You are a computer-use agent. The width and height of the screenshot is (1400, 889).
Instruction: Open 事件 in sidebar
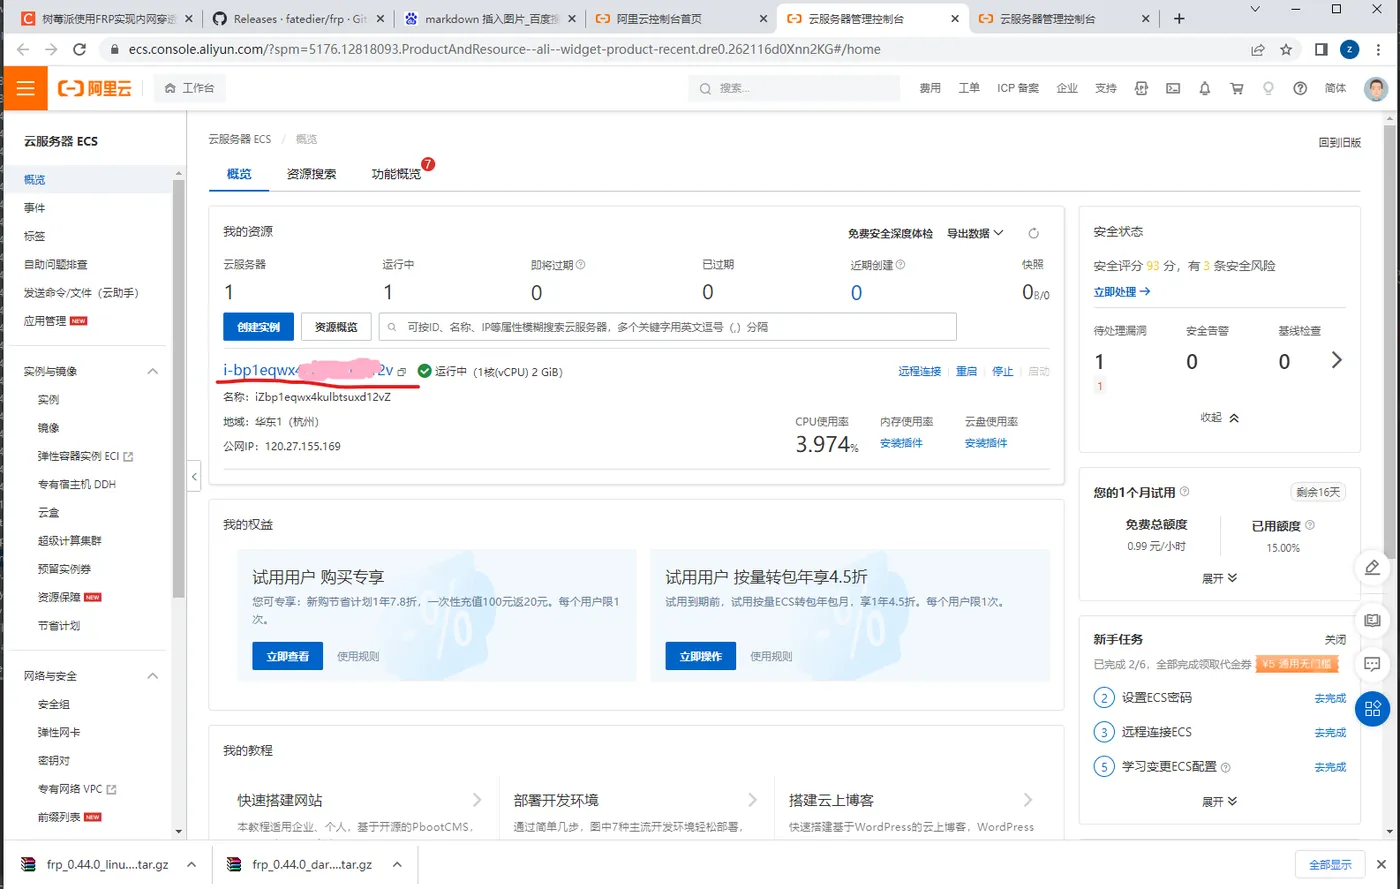click(34, 208)
